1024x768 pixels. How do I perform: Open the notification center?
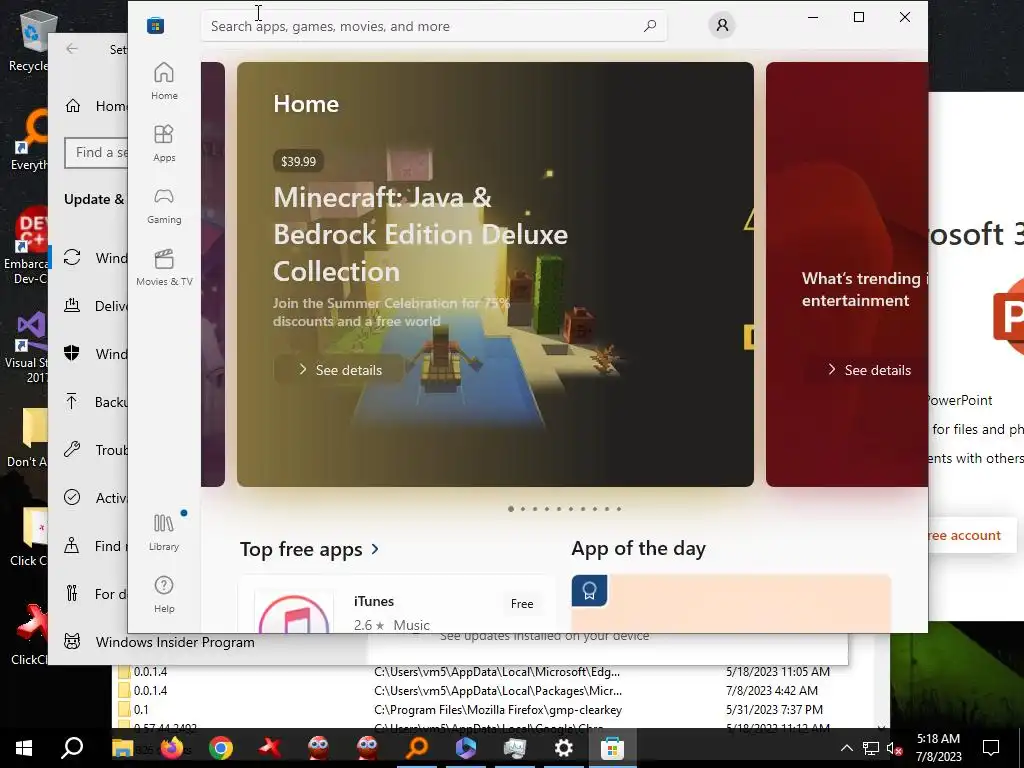991,748
